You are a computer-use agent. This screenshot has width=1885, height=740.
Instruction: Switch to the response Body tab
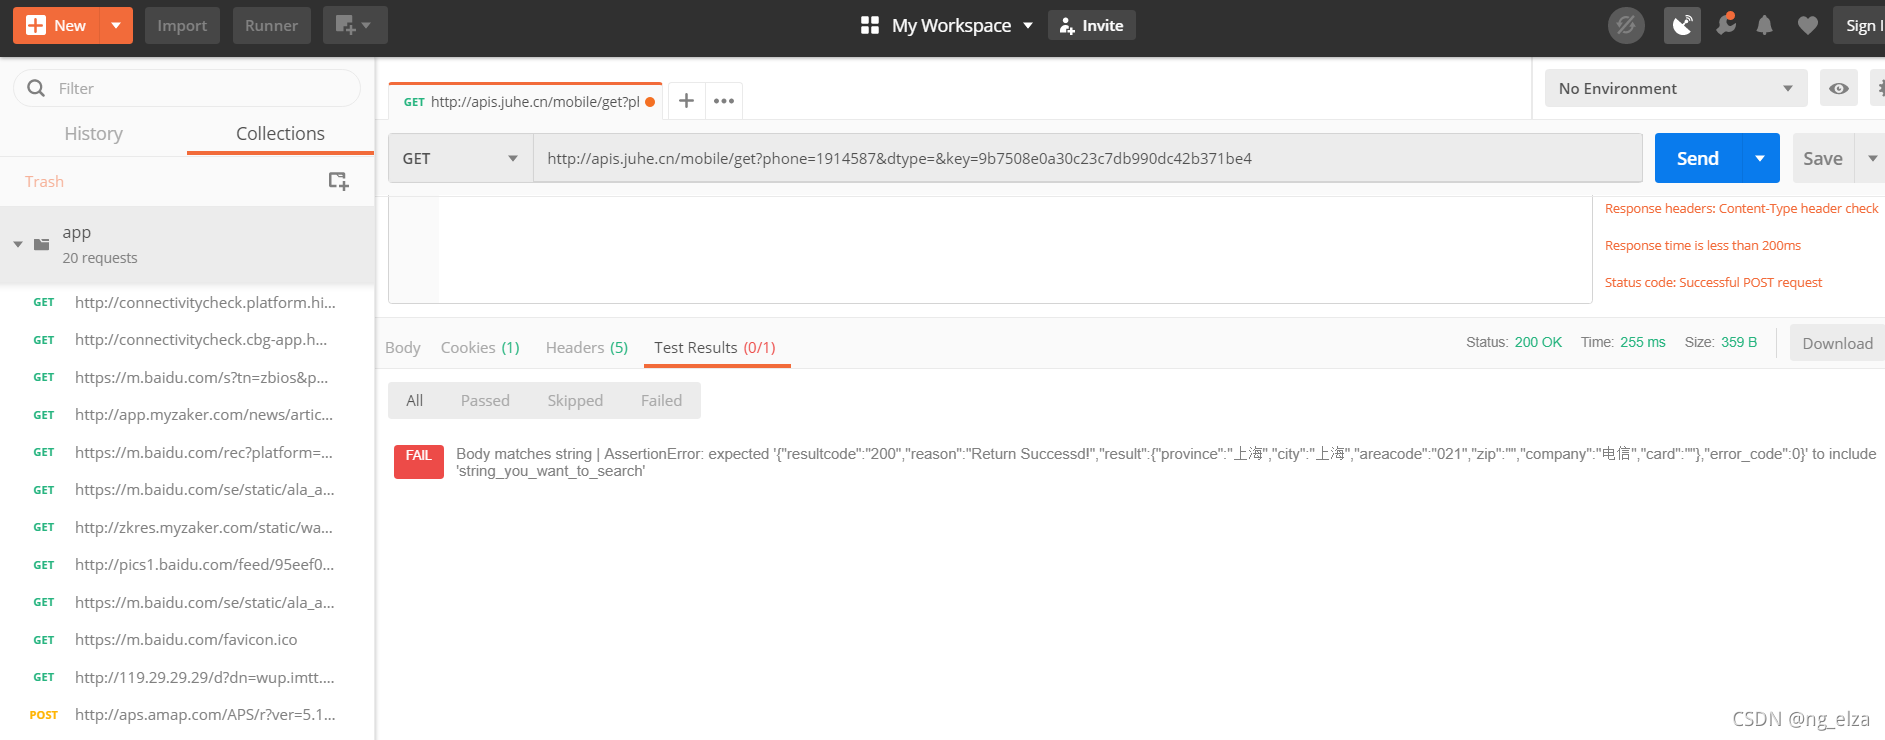pos(402,347)
